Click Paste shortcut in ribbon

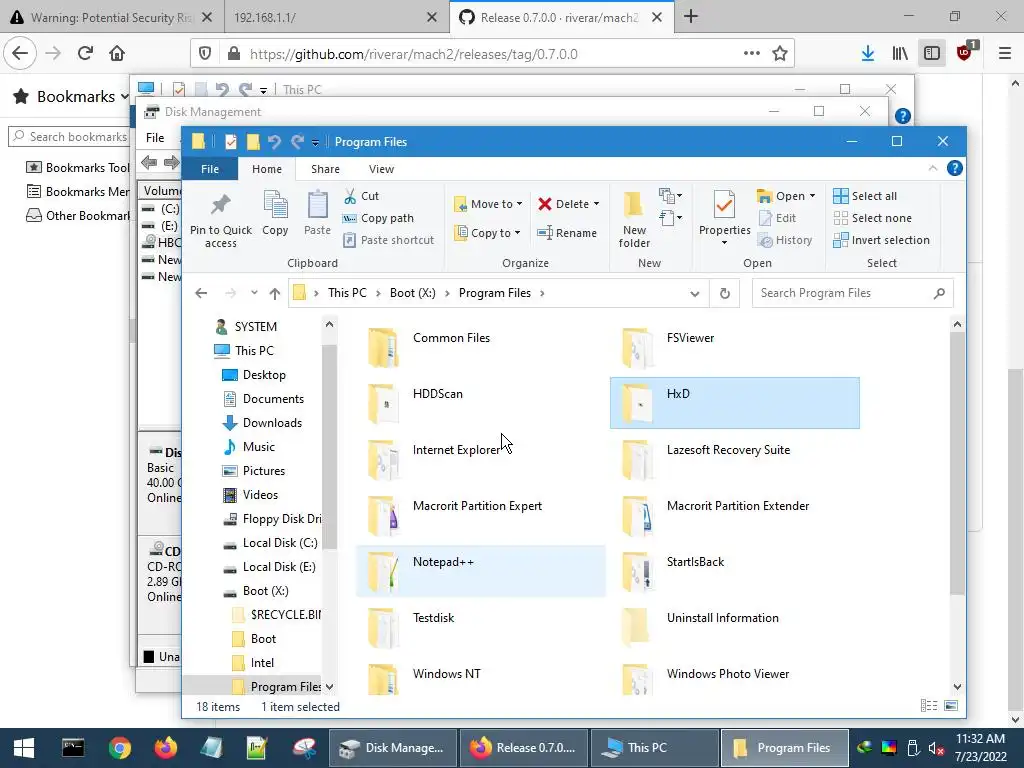click(389, 240)
